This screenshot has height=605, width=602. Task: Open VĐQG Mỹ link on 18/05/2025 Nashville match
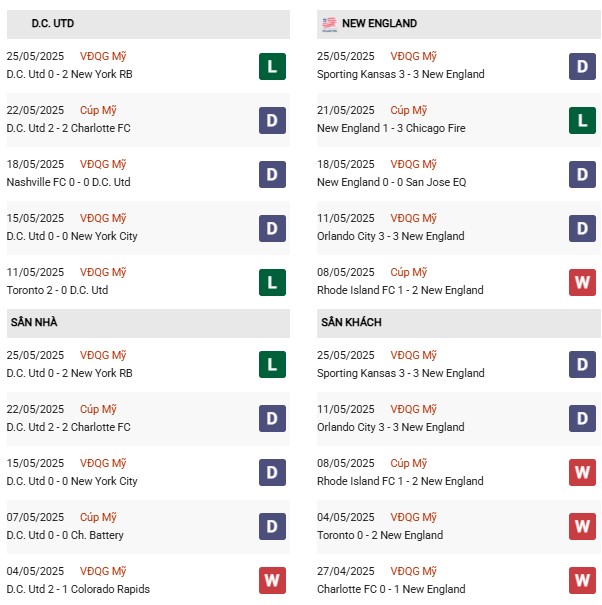103,164
